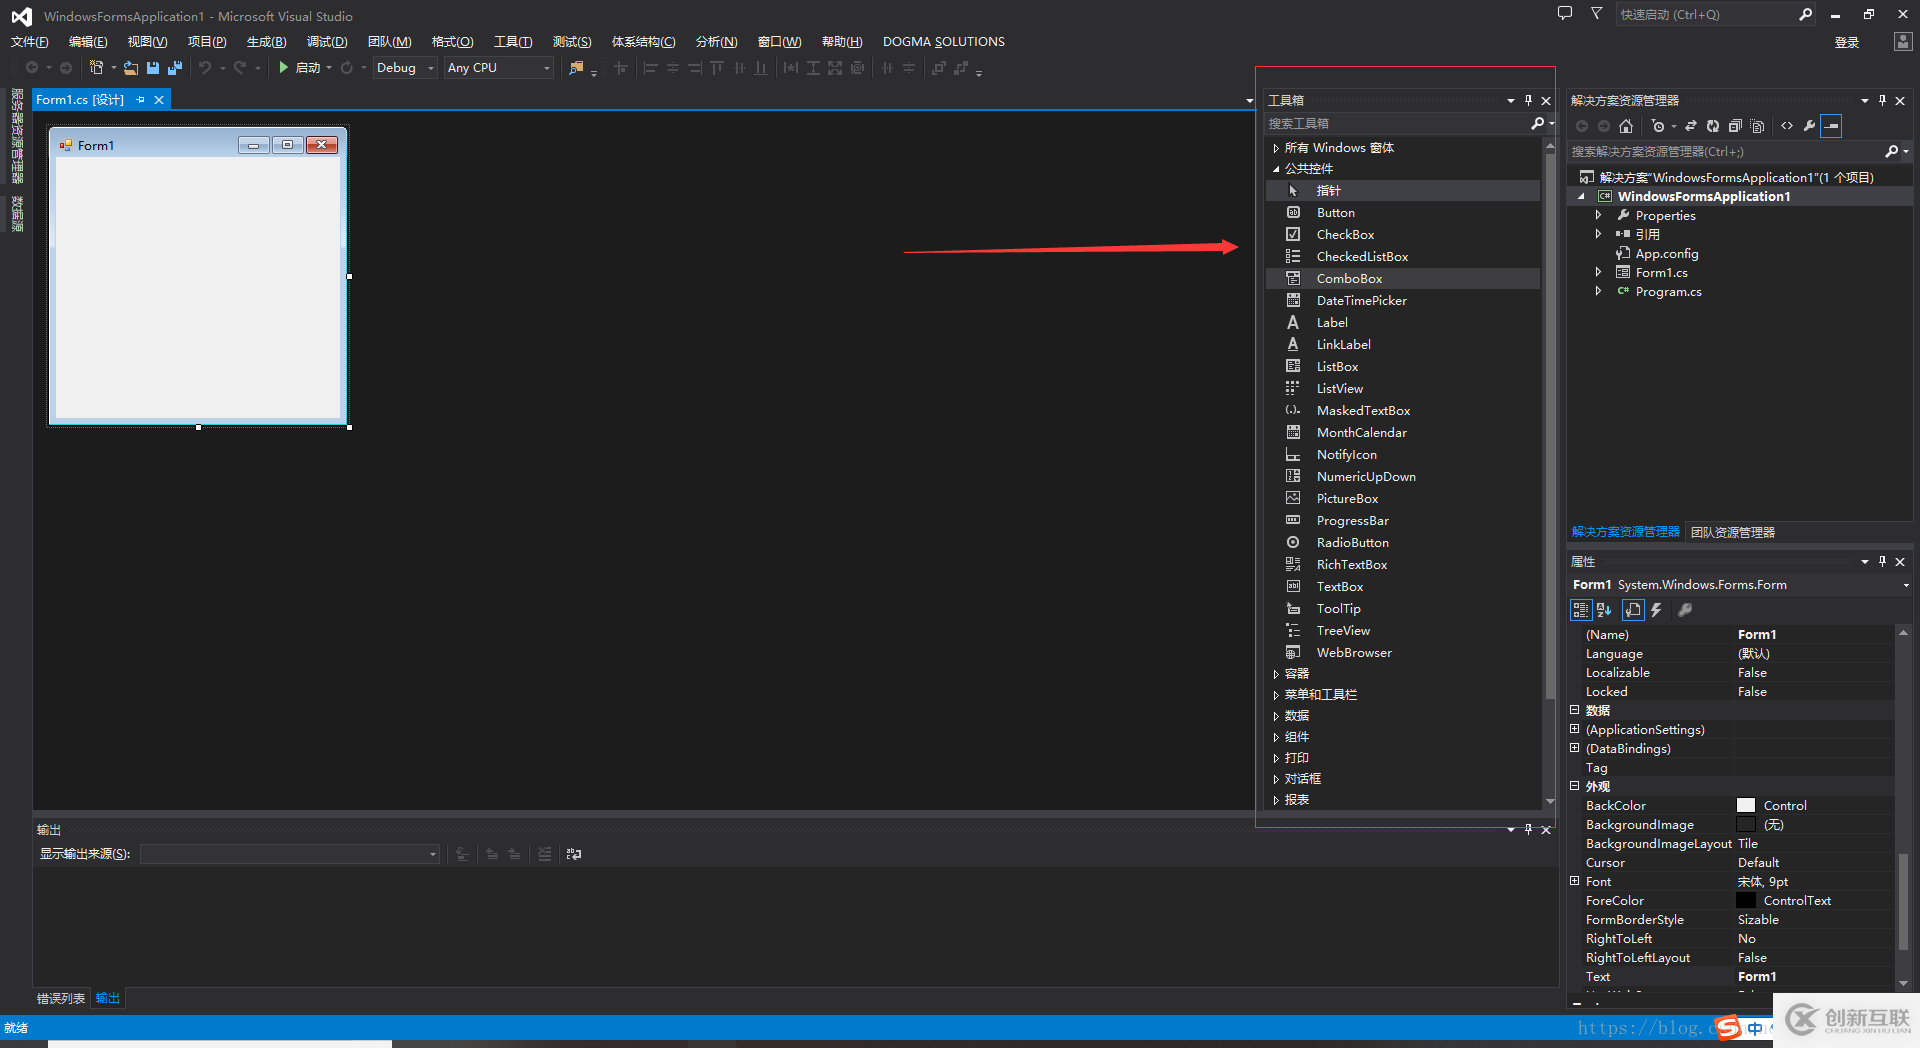Select ComboBox control in Toolbox

[x=1403, y=278]
